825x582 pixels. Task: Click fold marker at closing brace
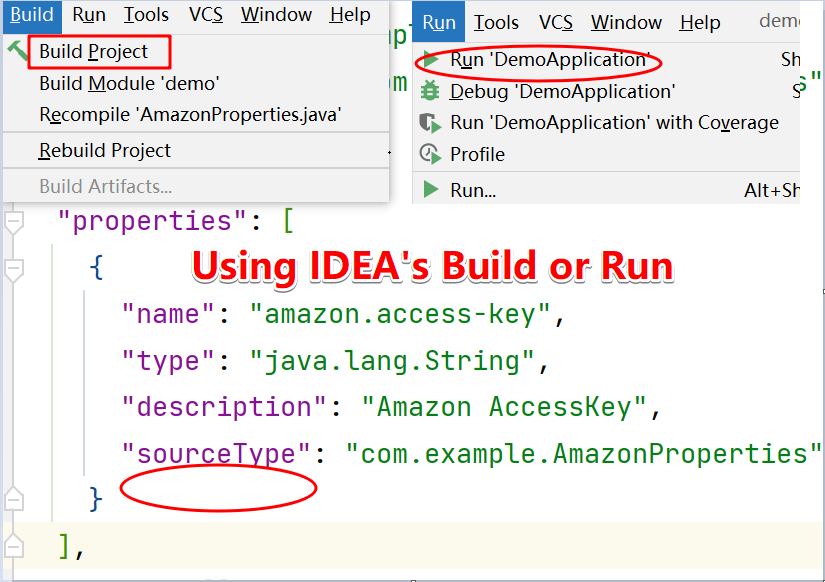[14, 498]
